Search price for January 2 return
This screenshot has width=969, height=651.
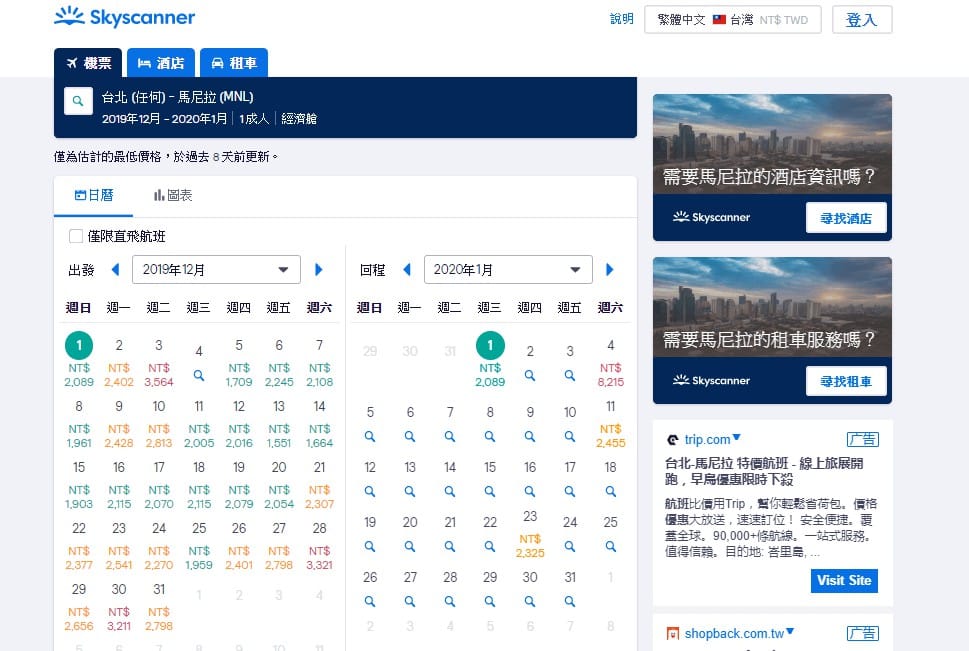pos(530,375)
